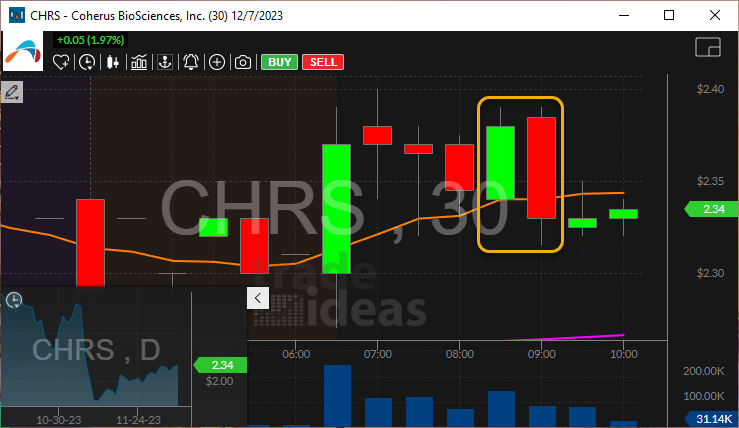
Task: Maximize the CHRS chart window
Action: (x=669, y=16)
